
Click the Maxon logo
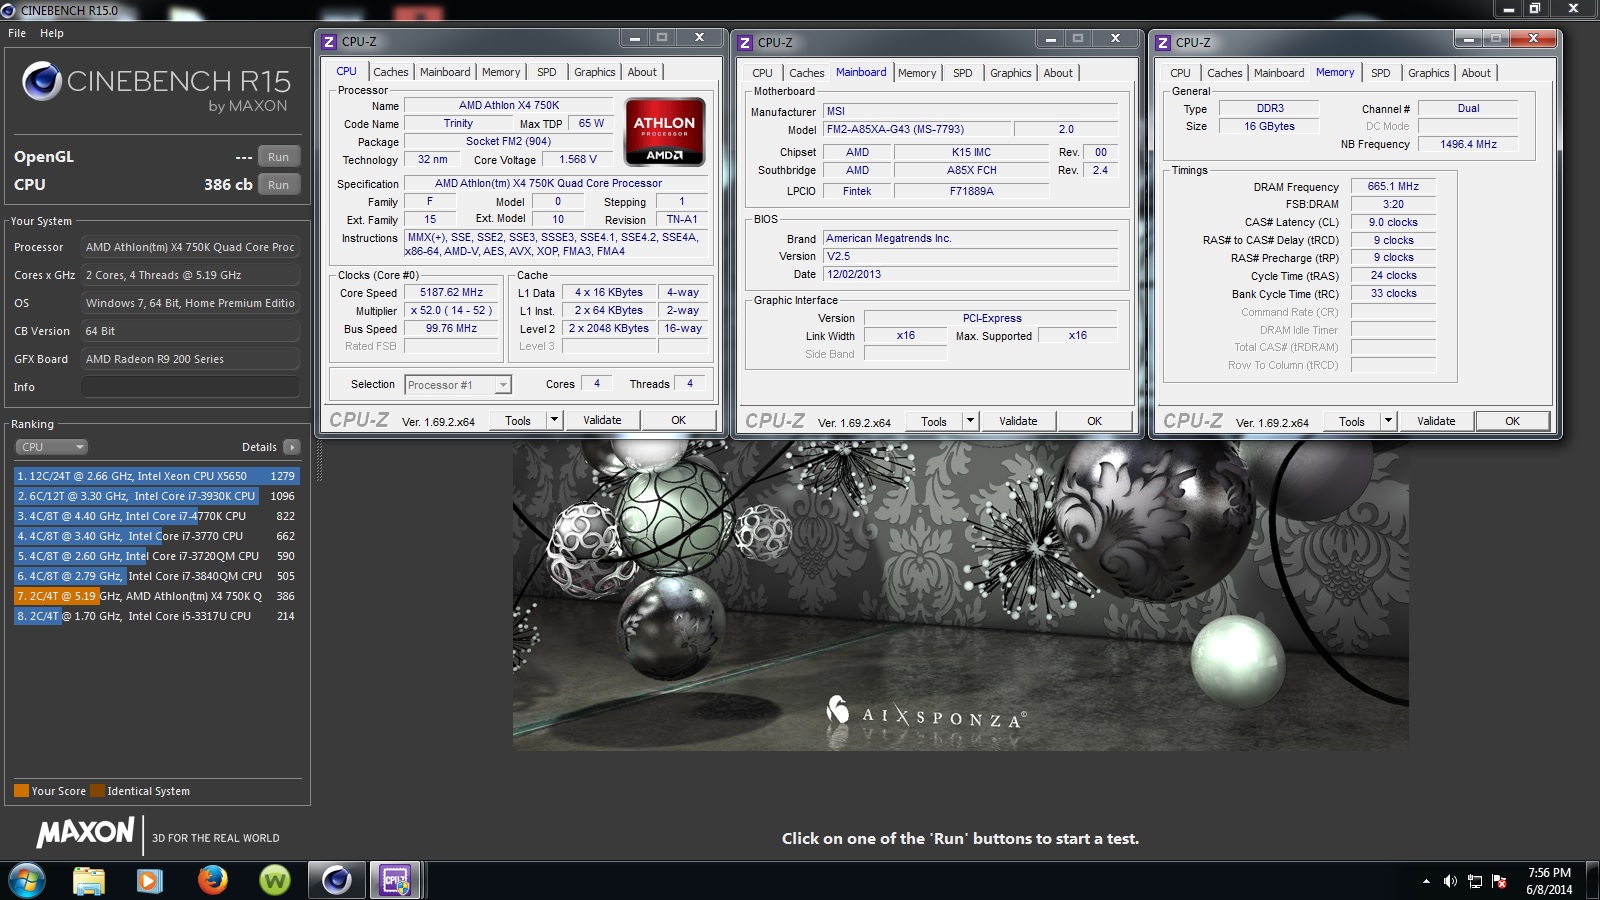(x=85, y=832)
